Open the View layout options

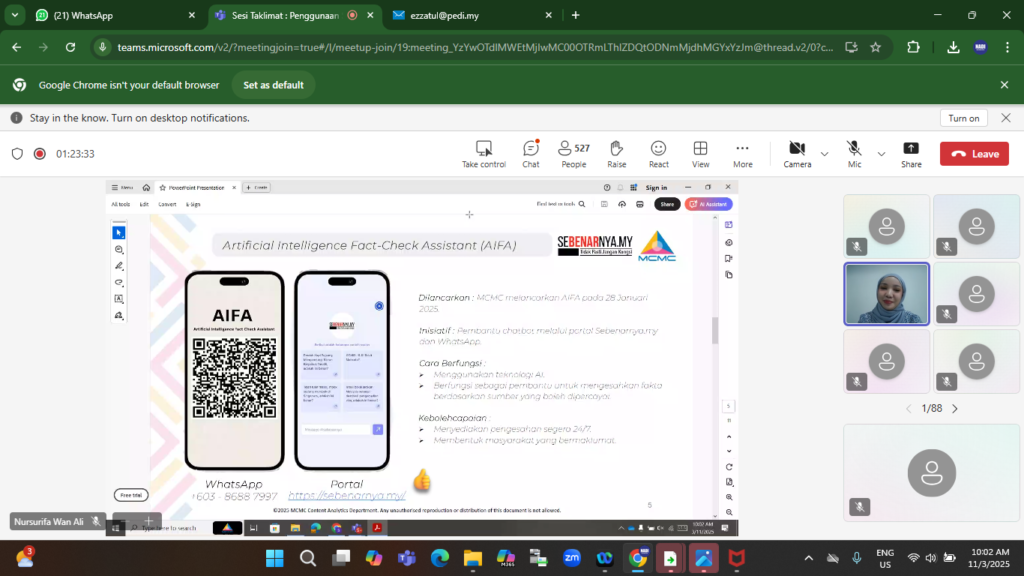701,154
